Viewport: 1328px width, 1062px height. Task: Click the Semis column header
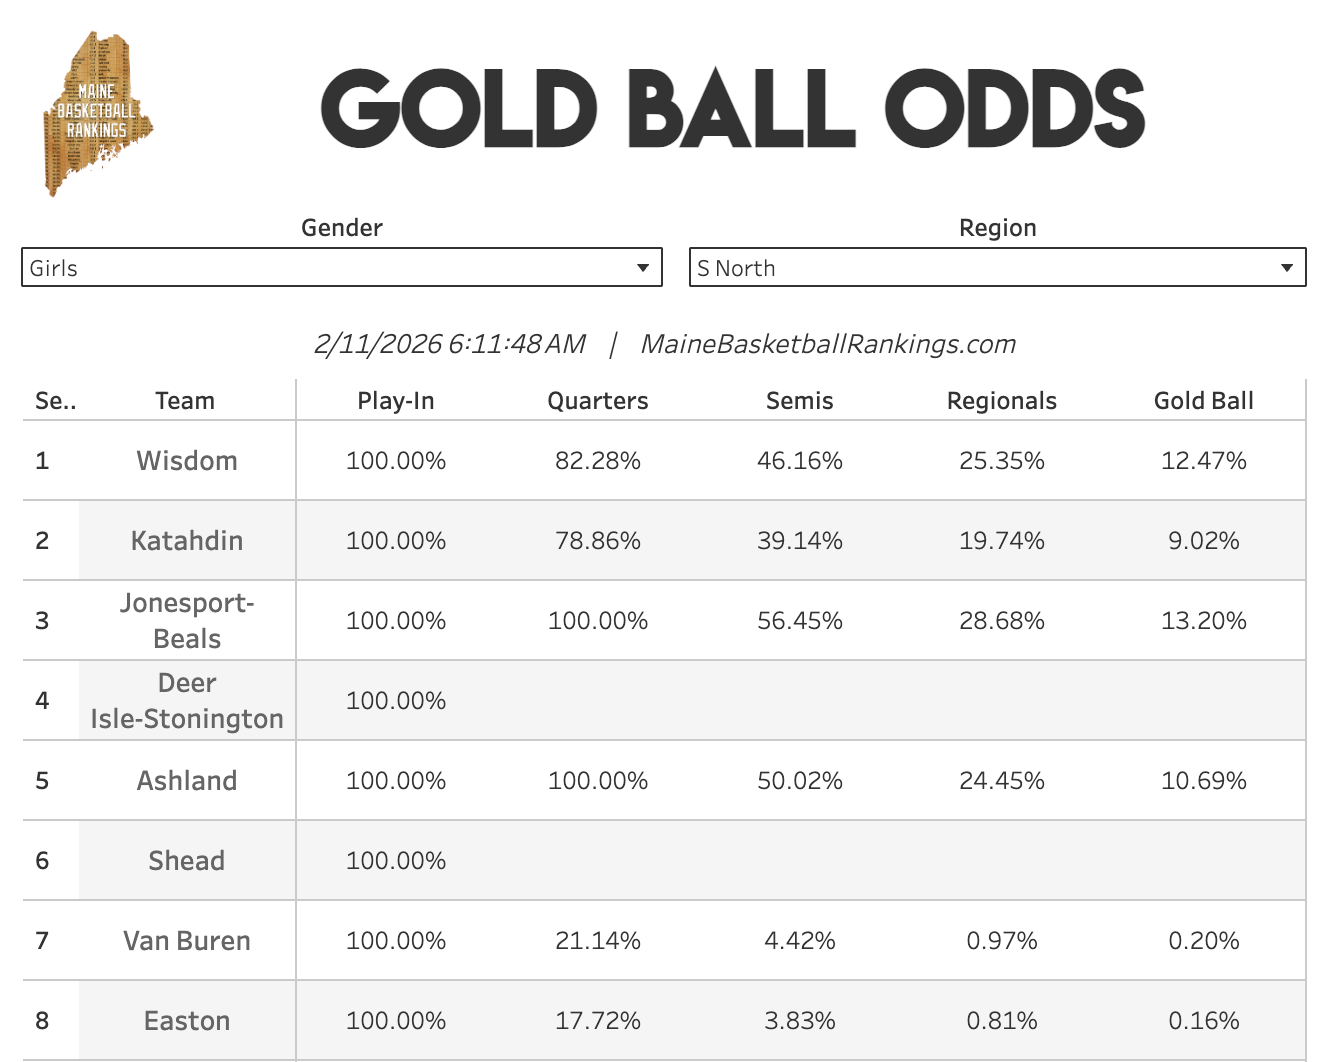tap(800, 401)
